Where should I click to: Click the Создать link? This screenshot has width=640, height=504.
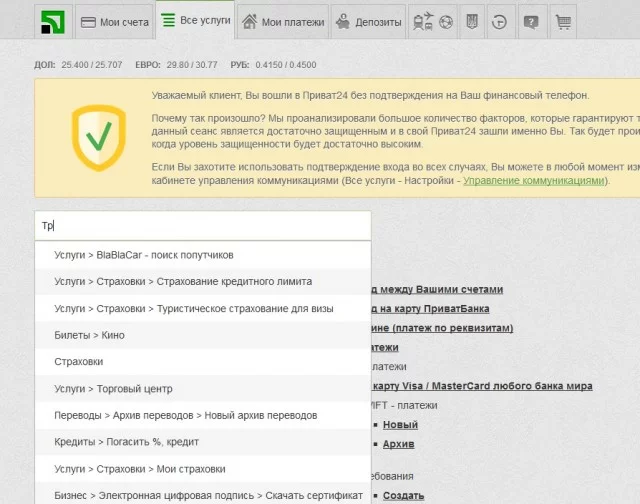pyautogui.click(x=403, y=495)
